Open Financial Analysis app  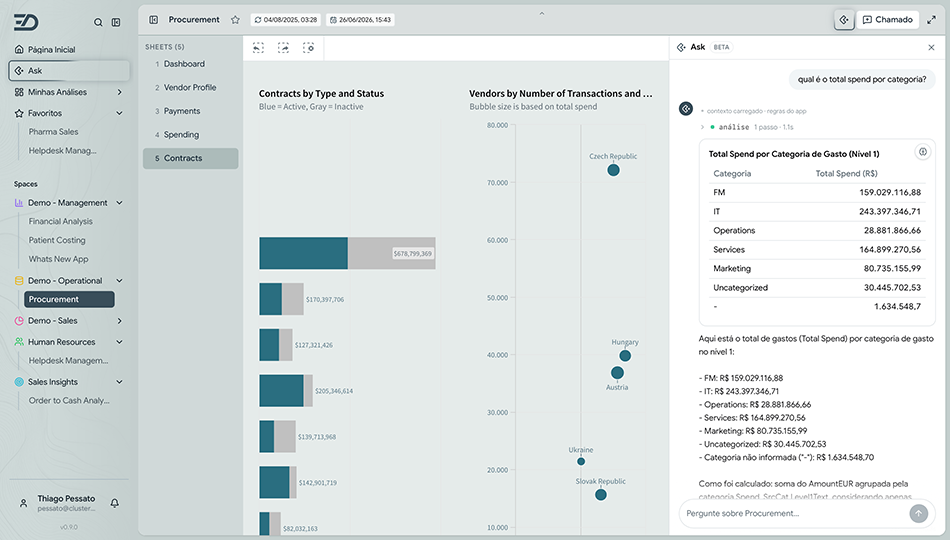(61, 221)
